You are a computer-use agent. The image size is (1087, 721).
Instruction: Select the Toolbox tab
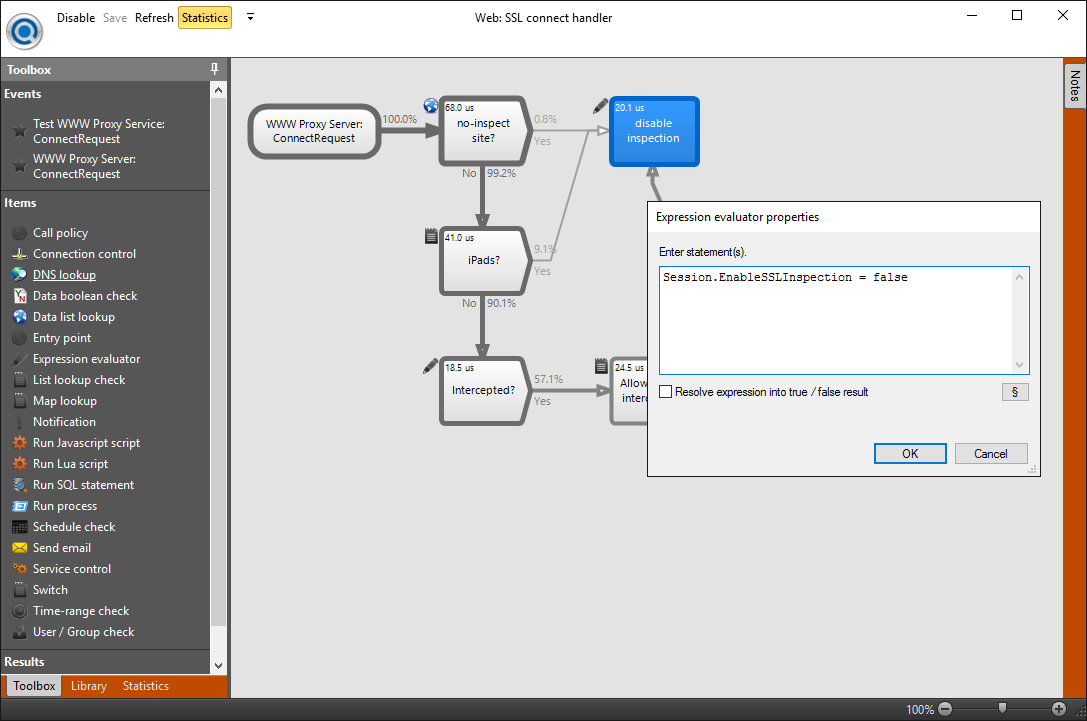tap(34, 686)
